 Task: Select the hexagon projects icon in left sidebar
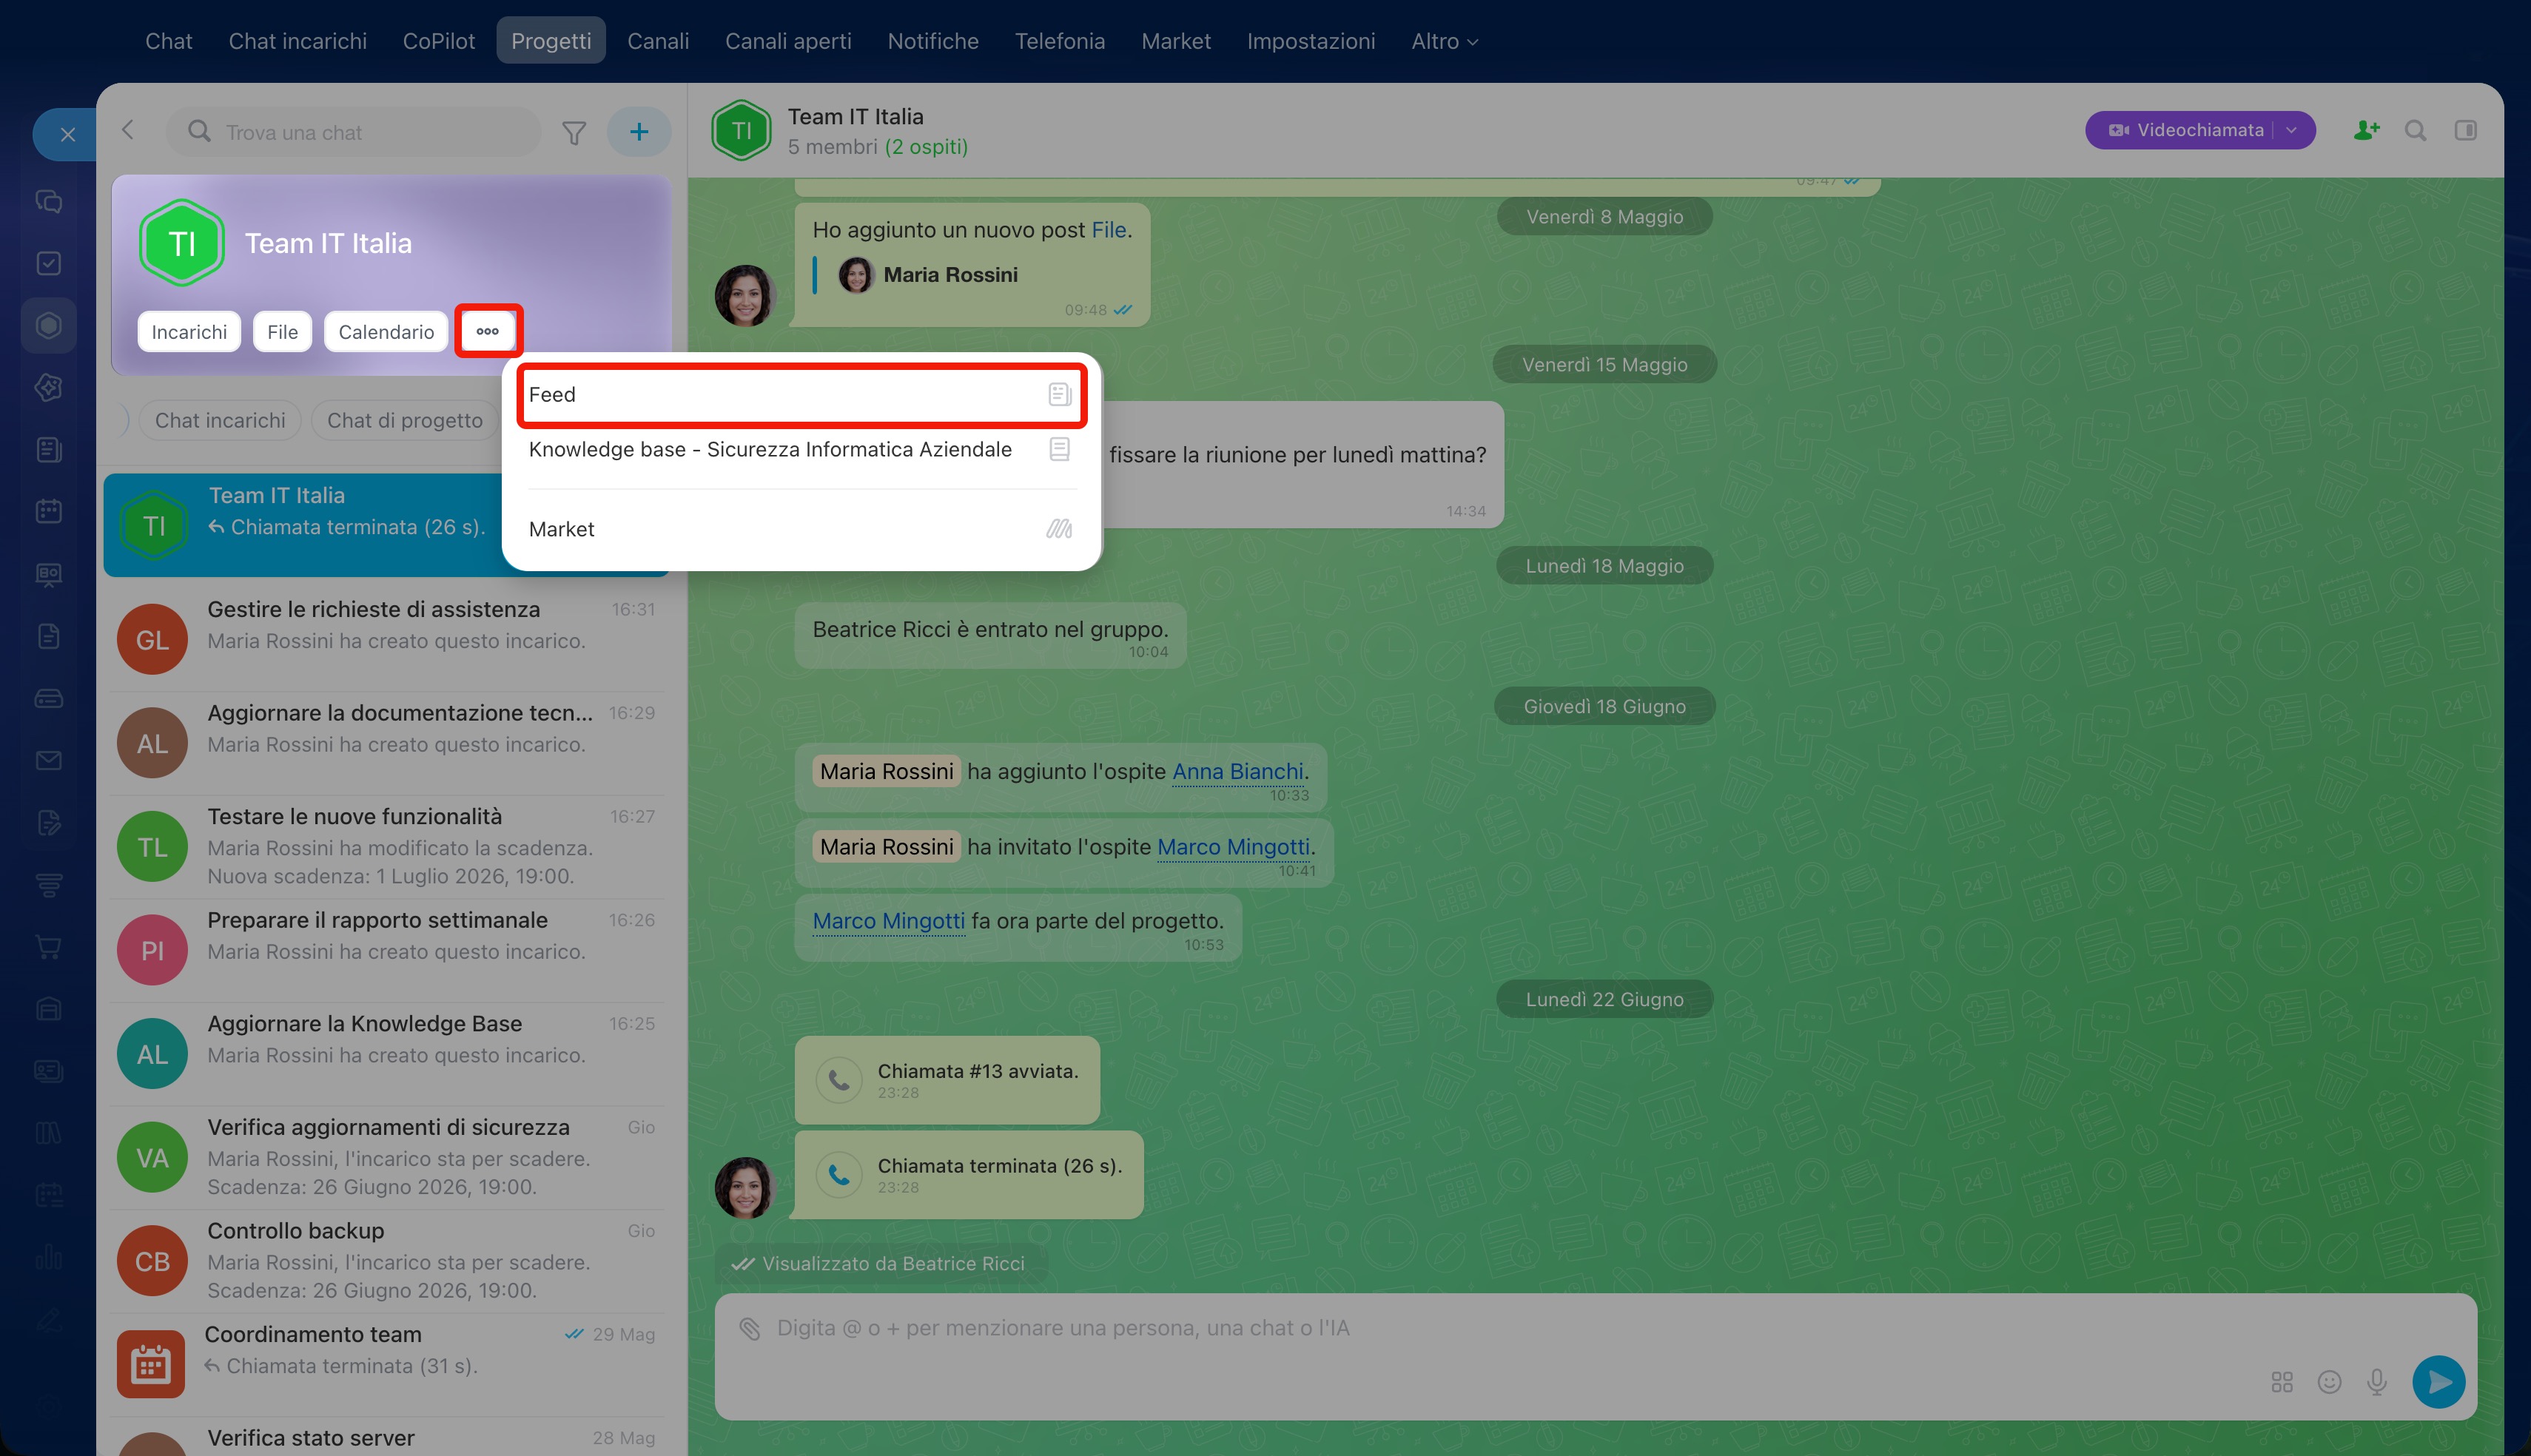(x=49, y=325)
